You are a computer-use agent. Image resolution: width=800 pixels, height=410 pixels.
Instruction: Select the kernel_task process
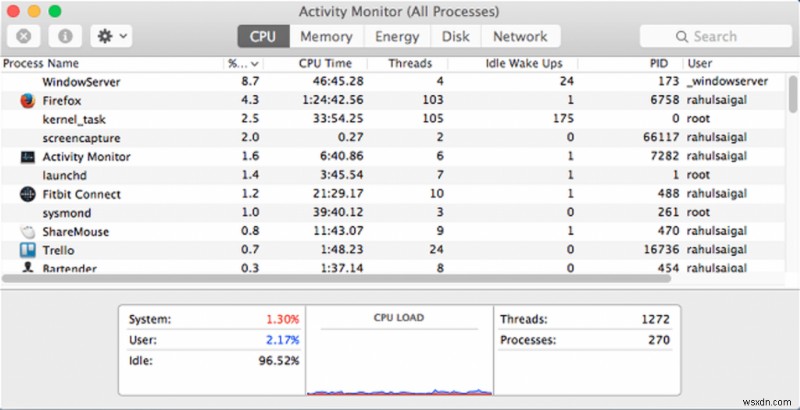point(74,119)
